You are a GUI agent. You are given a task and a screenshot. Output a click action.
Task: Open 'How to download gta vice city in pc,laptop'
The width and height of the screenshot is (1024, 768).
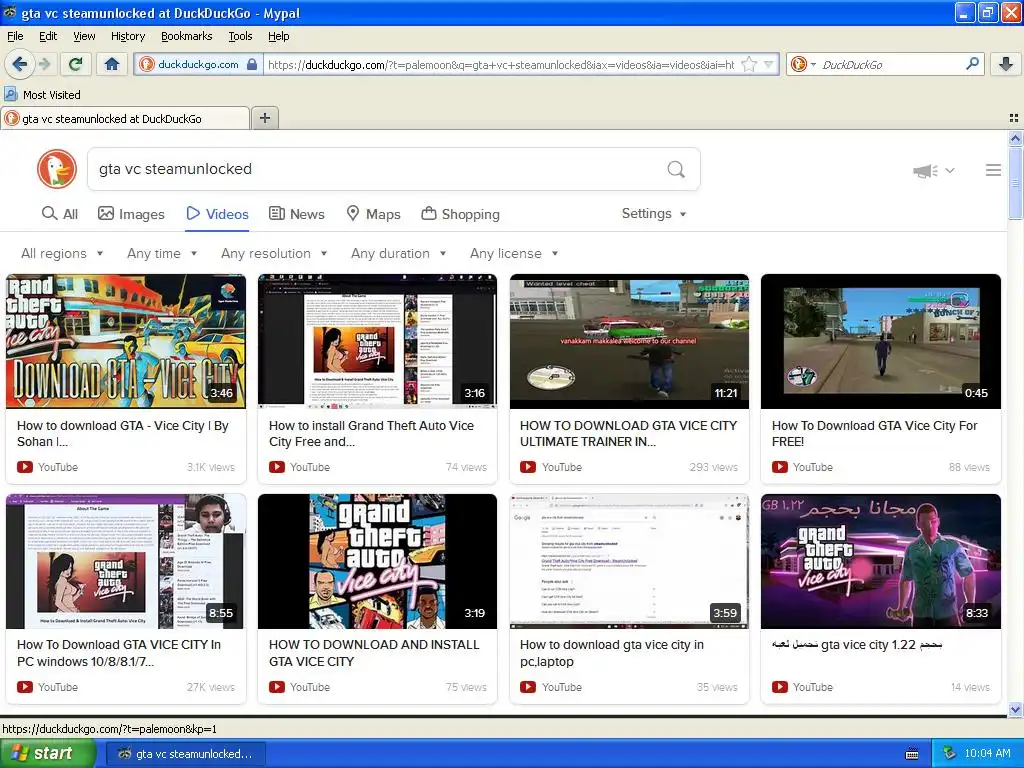[x=612, y=653]
